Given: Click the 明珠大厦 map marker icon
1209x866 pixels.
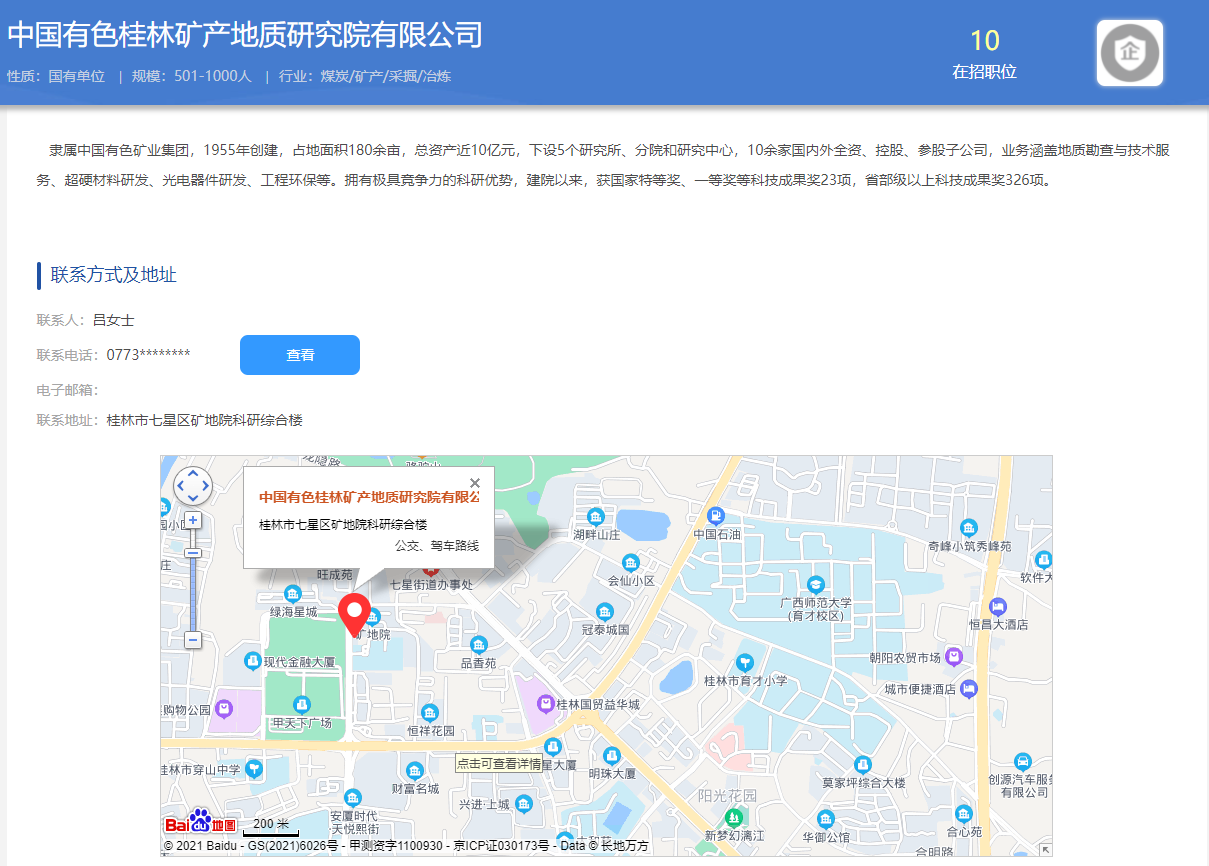Looking at the screenshot, I should (x=612, y=755).
